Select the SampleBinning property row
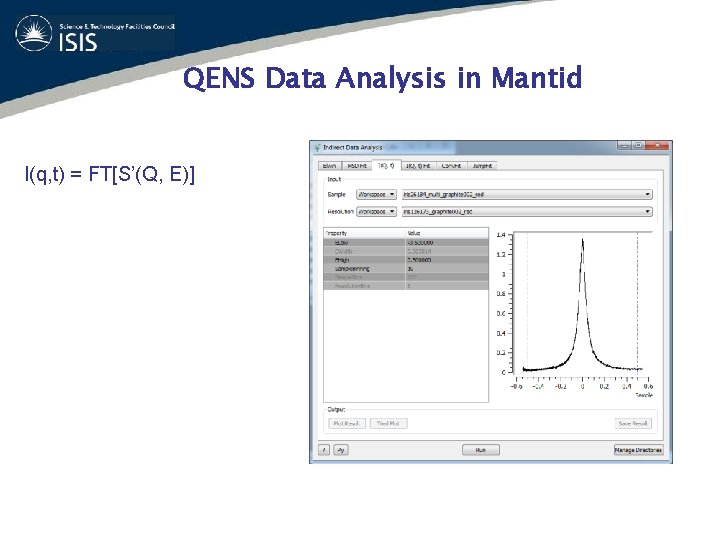The width and height of the screenshot is (720, 540). pyautogui.click(x=406, y=269)
